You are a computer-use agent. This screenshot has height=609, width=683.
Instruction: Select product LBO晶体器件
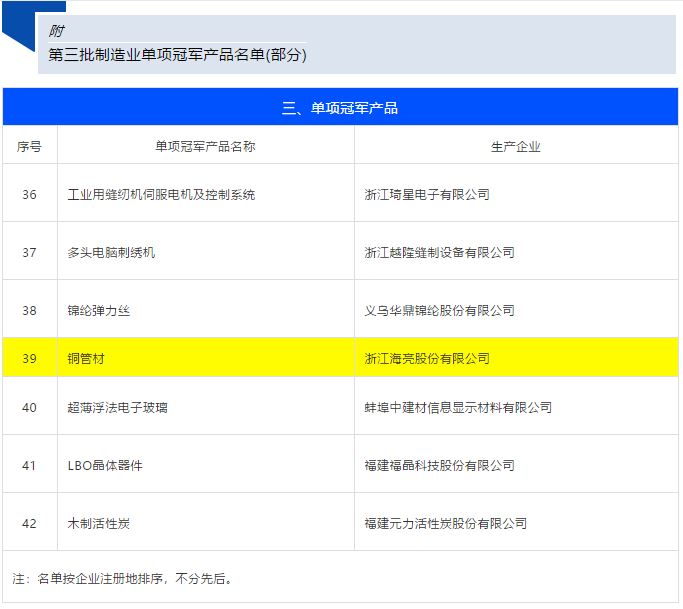point(105,465)
